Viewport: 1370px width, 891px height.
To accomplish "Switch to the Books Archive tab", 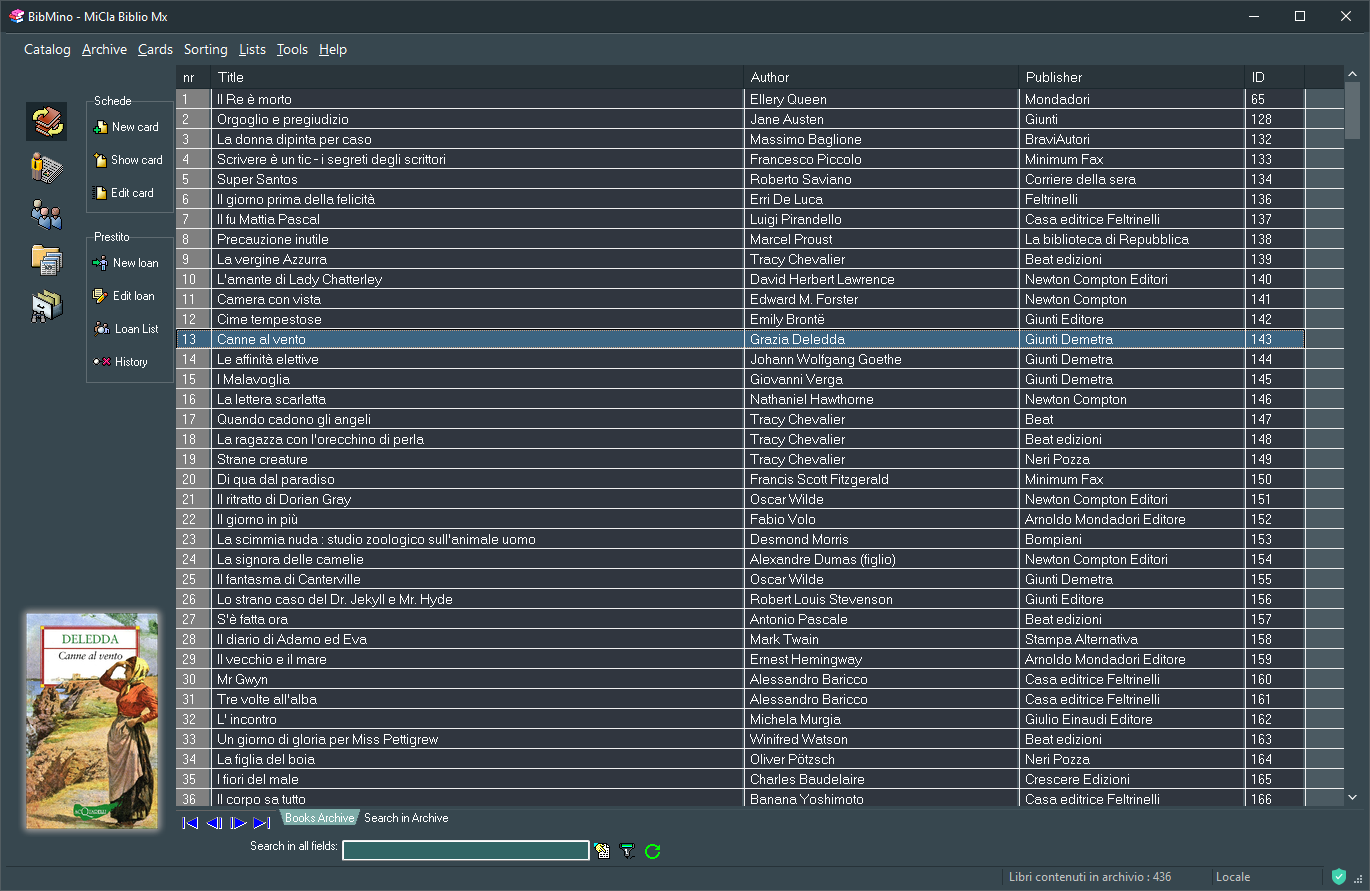I will click(x=319, y=817).
